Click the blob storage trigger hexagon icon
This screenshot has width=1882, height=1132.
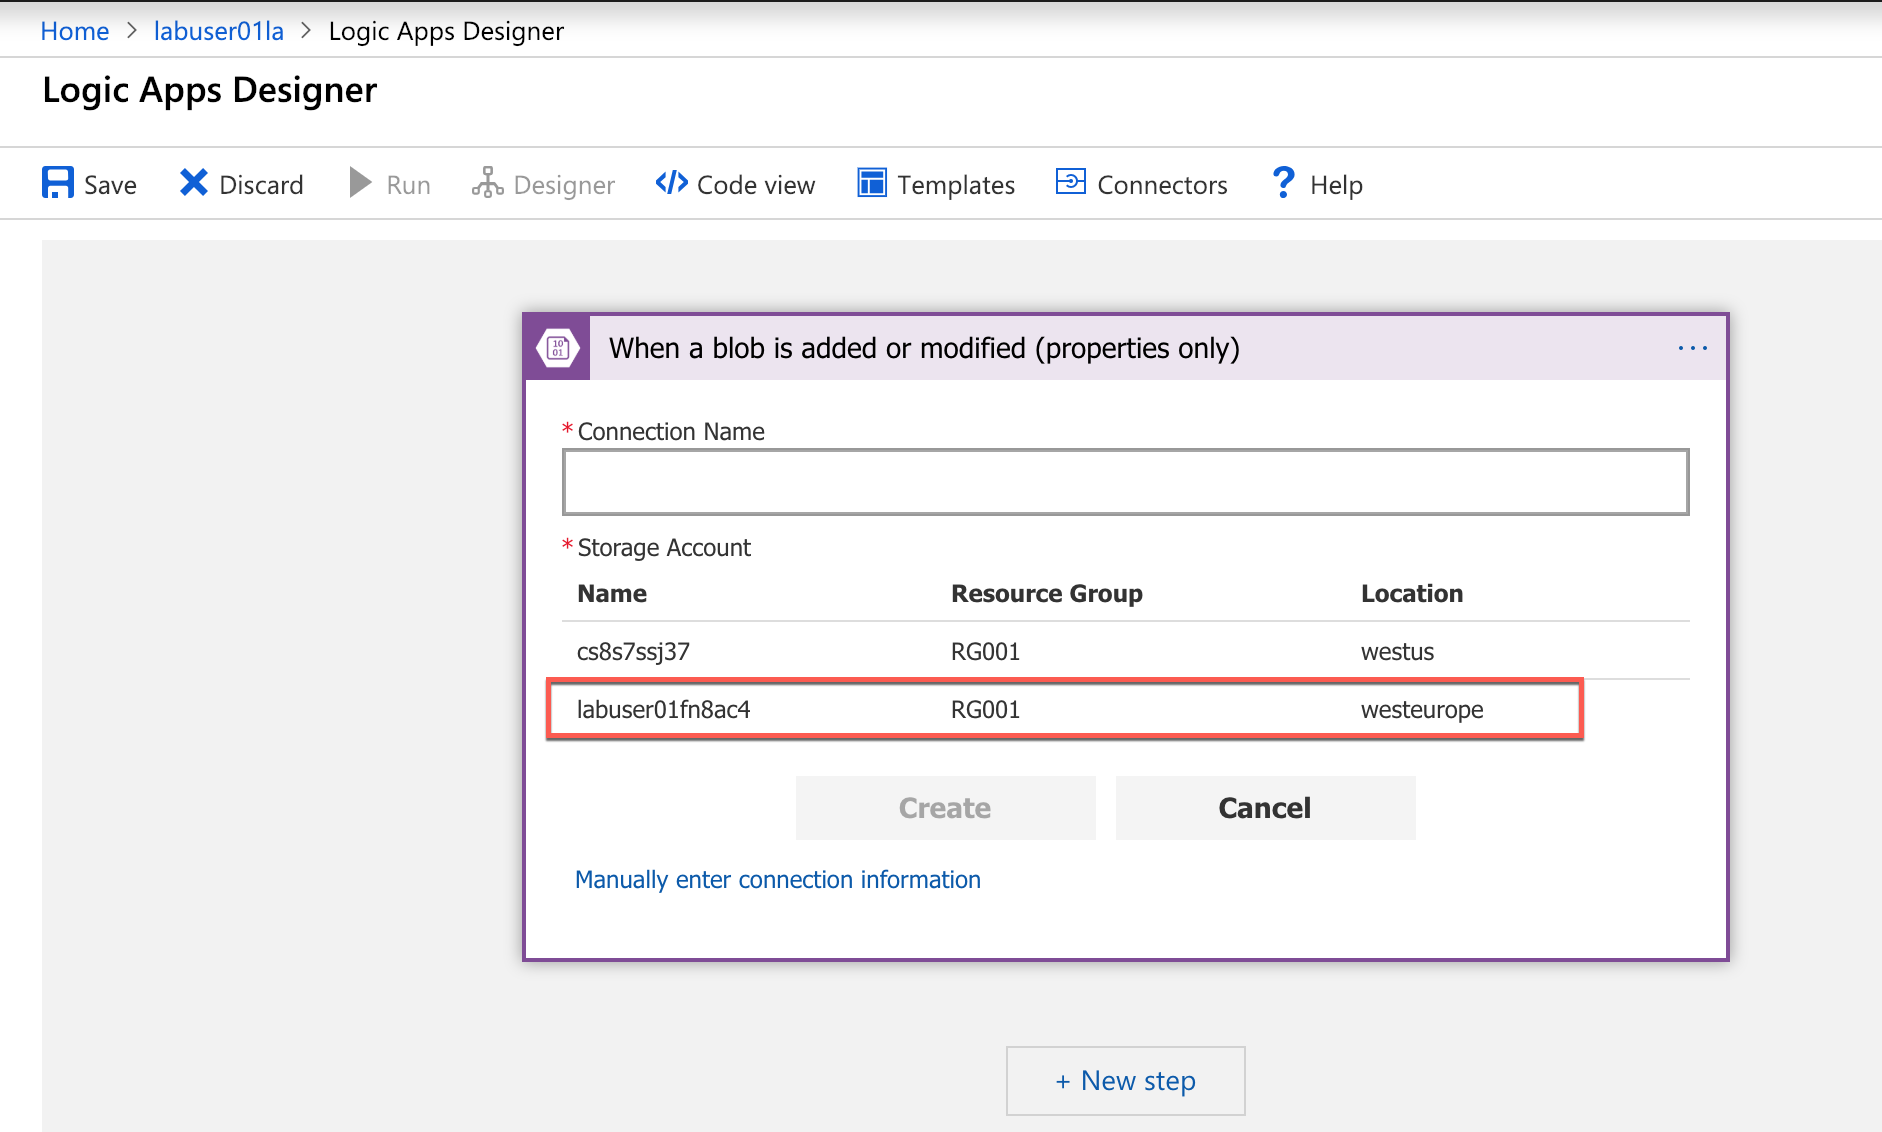[558, 348]
